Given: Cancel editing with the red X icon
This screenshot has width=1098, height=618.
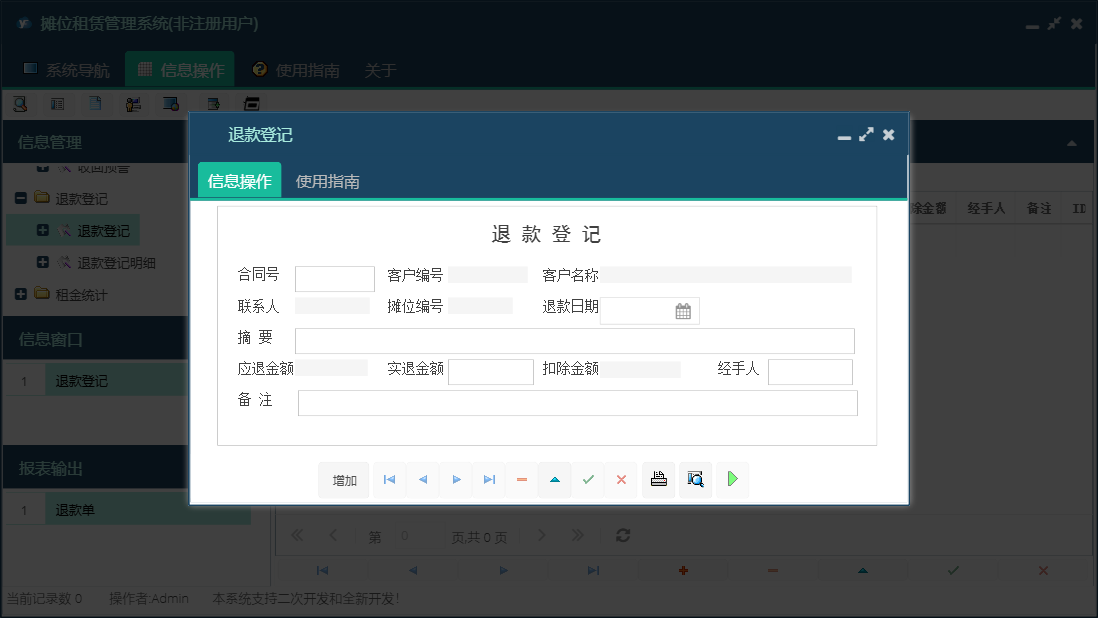Looking at the screenshot, I should (x=620, y=479).
